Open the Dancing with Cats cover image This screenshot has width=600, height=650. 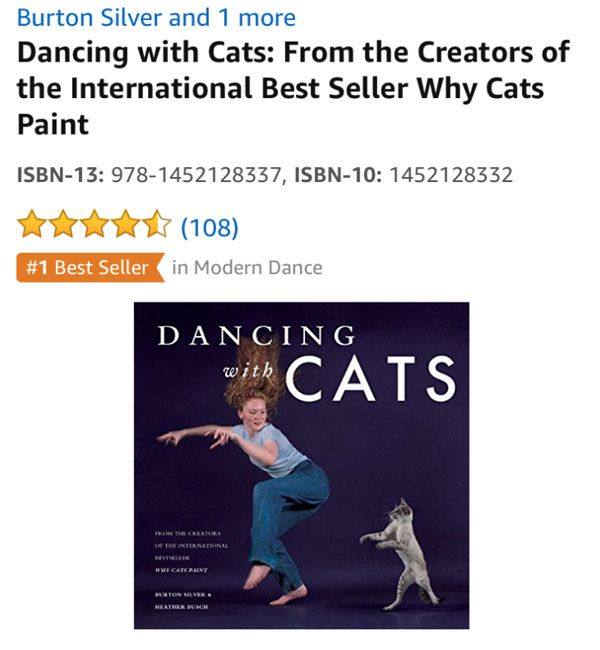(301, 465)
